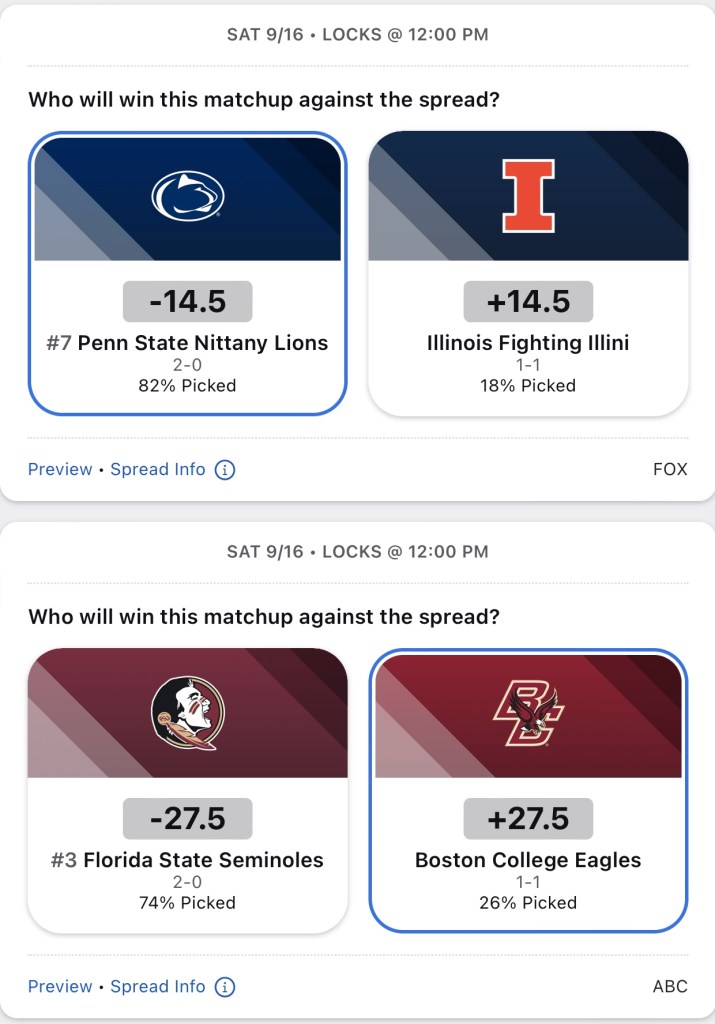715x1024 pixels.
Task: Pick Illinois Fighting Illini +14.5
Action: [x=528, y=343]
